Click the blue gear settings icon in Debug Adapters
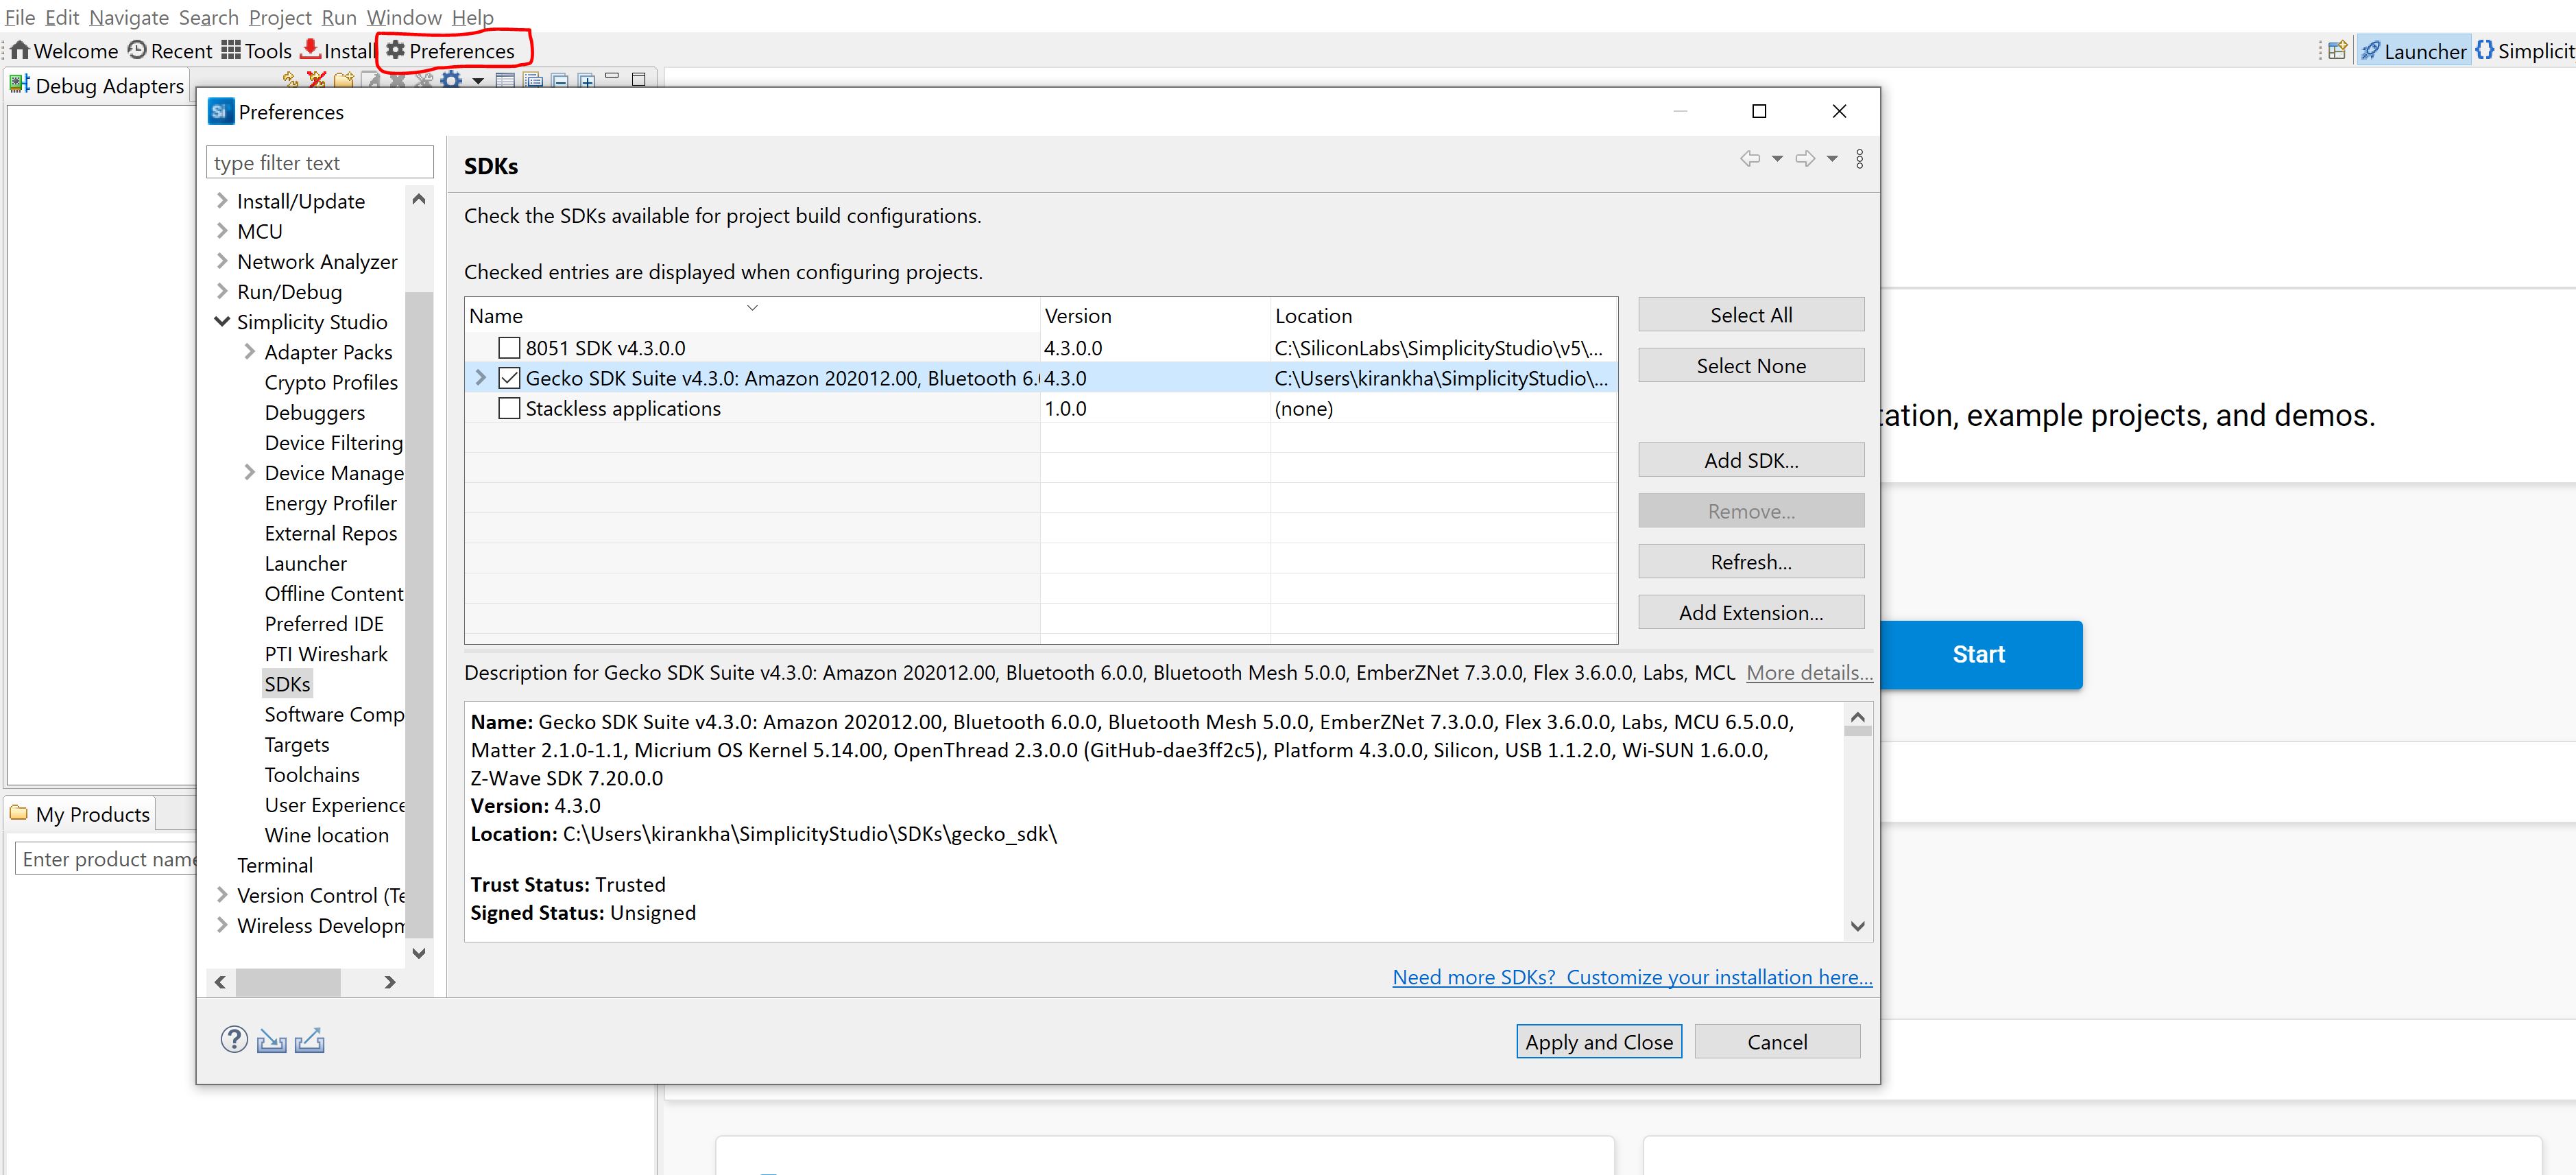Screen dimensions: 2576x1175 452,79
